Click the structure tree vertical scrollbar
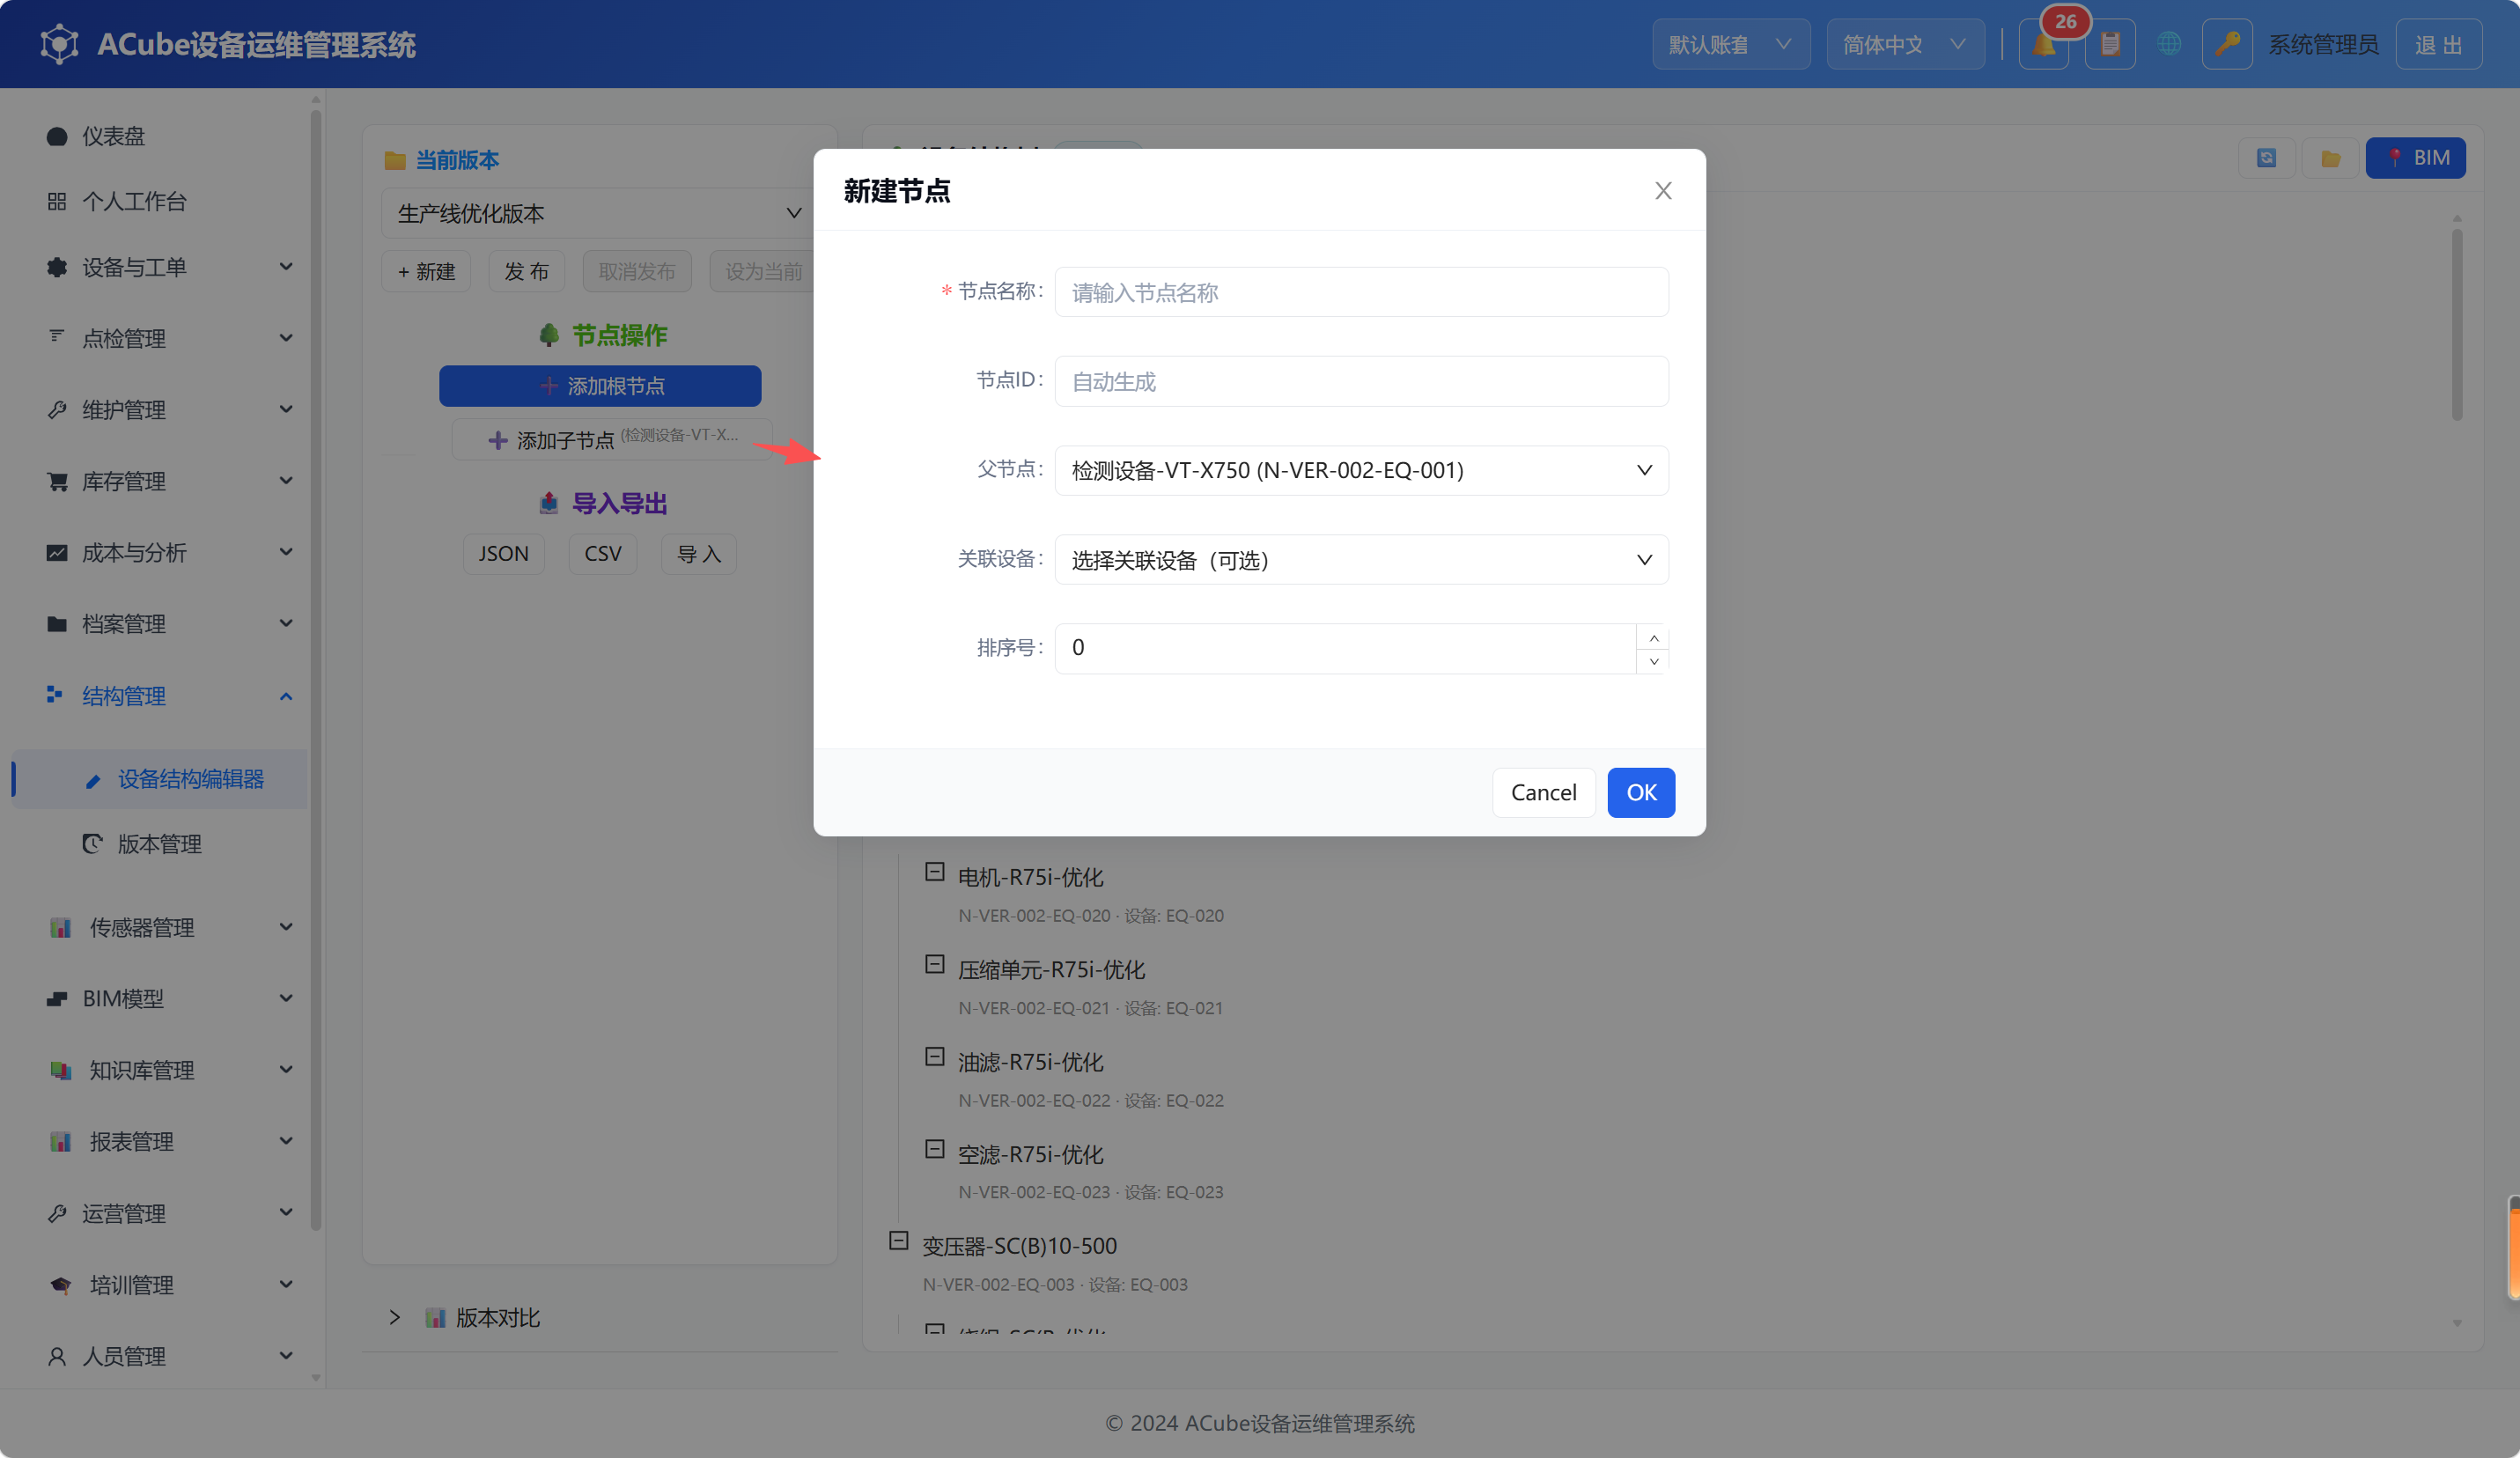Screen dimensions: 2520x1458 point(2456,324)
